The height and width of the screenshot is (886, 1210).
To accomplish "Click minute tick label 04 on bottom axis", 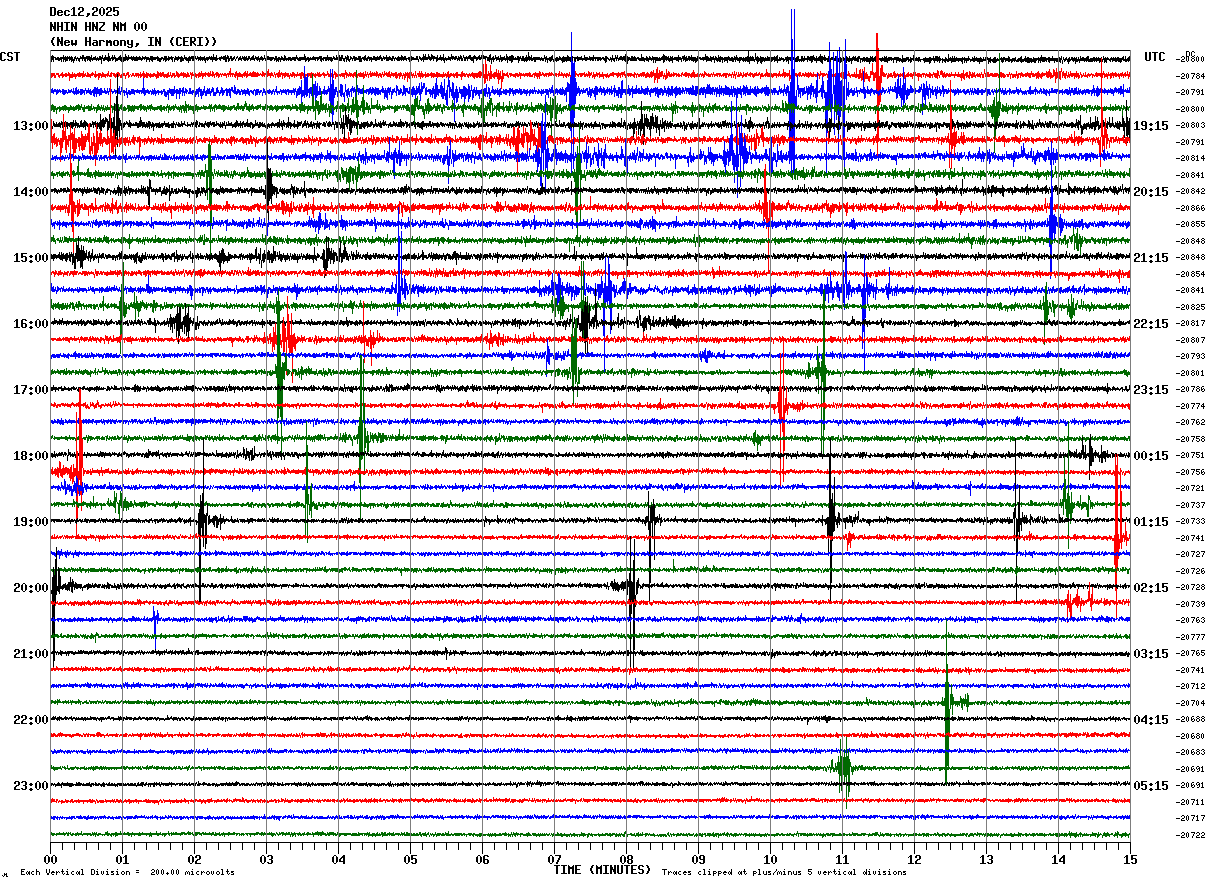I will 338,859.
